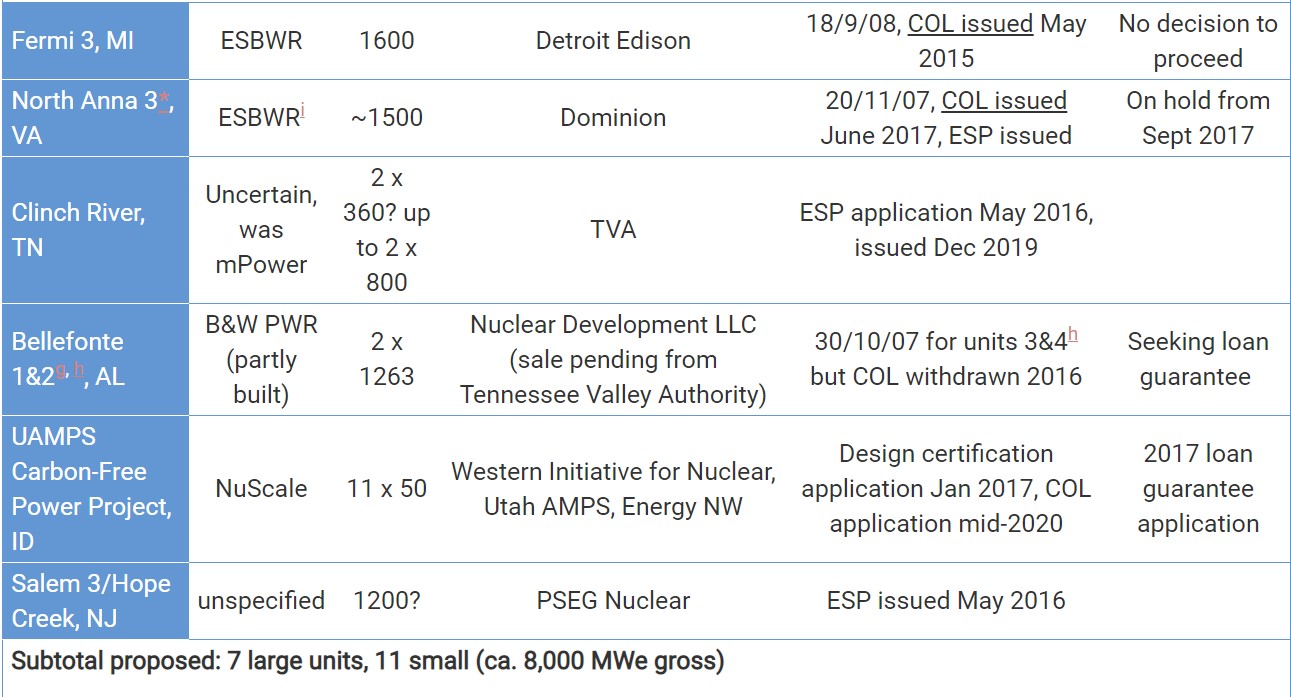The width and height of the screenshot is (1291, 697).
Task: Select the 'Nuclear Development LLC' applicant cell
Action: tap(613, 360)
